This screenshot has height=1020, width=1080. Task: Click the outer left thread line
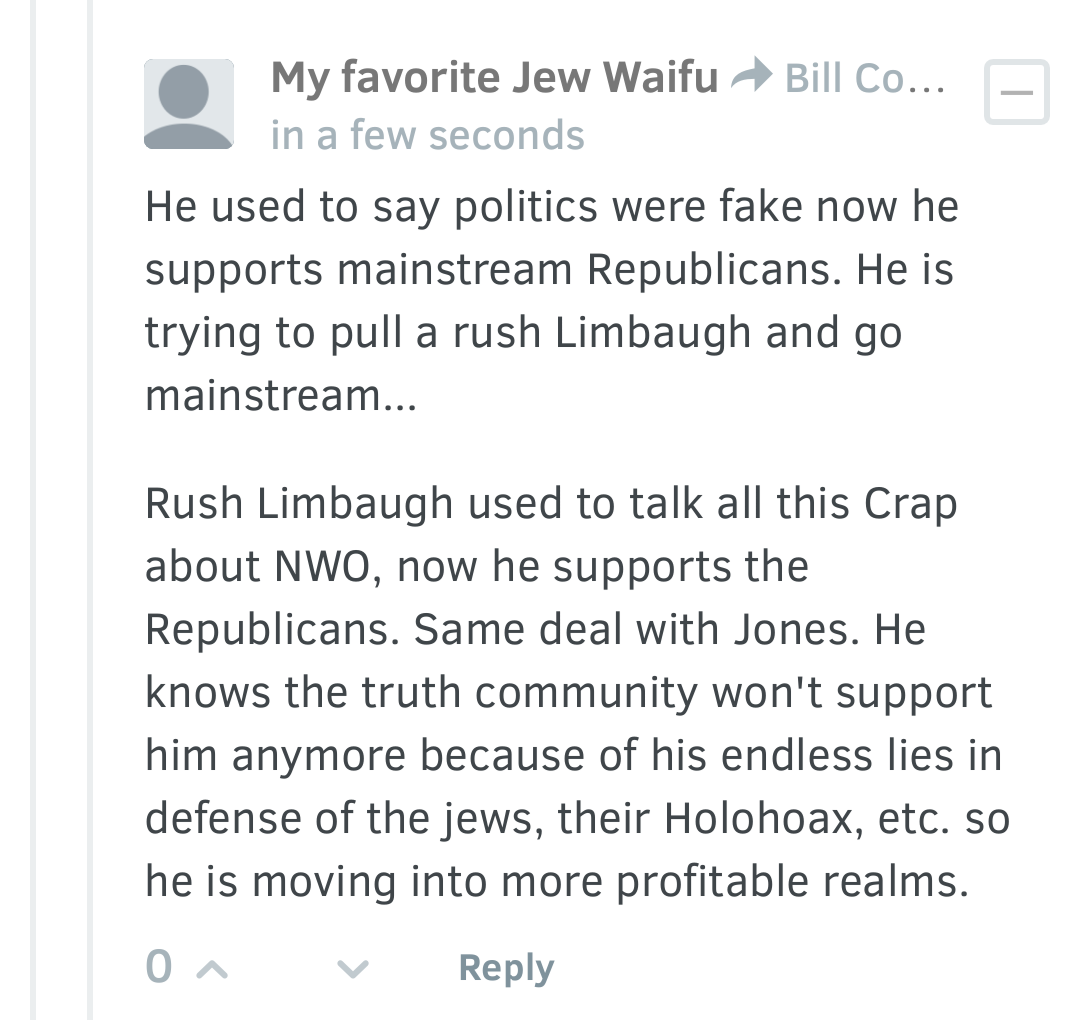point(33,510)
